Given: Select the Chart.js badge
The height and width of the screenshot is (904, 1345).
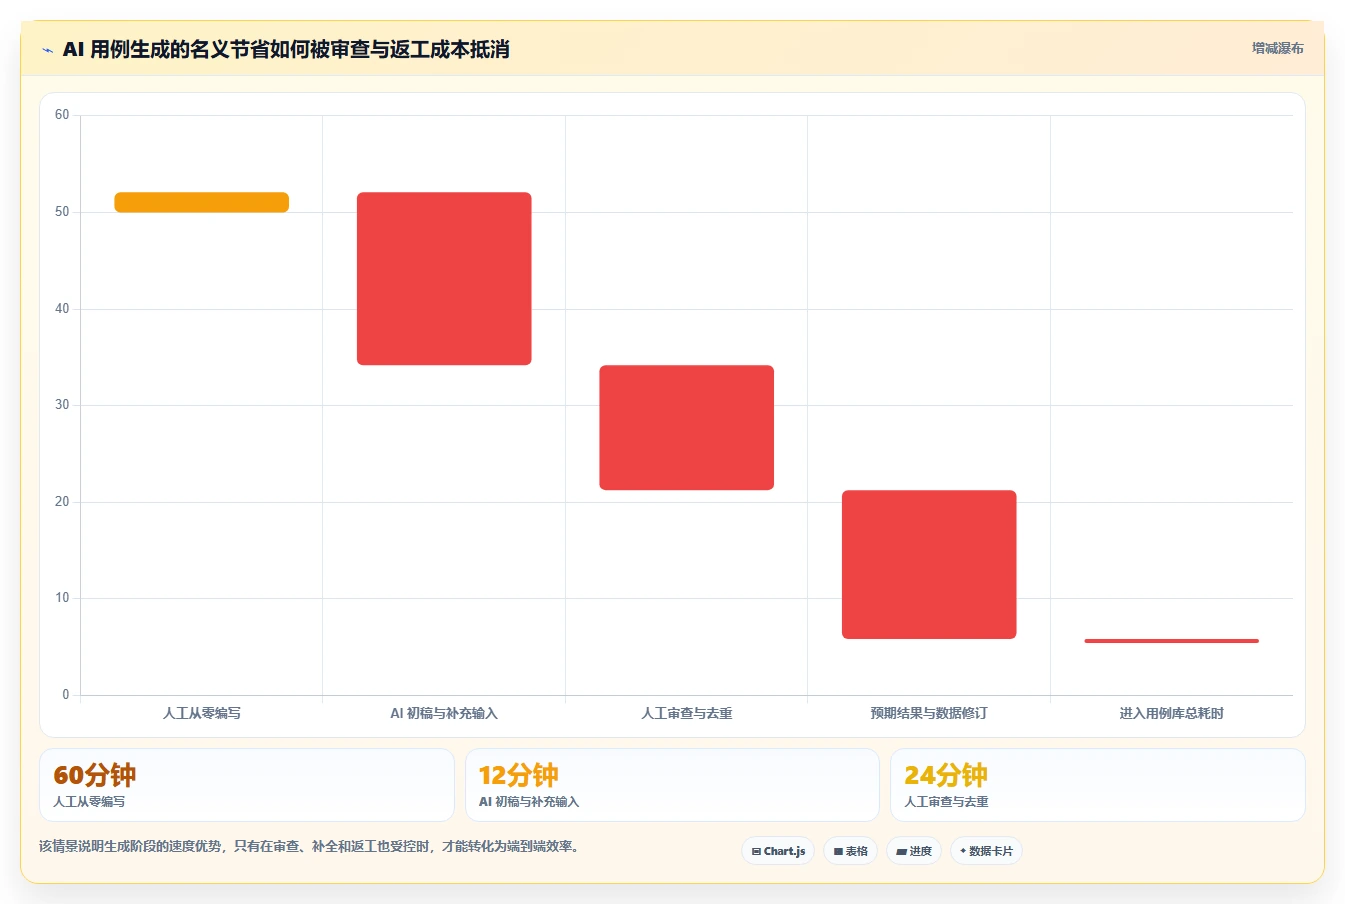Looking at the screenshot, I should [778, 851].
